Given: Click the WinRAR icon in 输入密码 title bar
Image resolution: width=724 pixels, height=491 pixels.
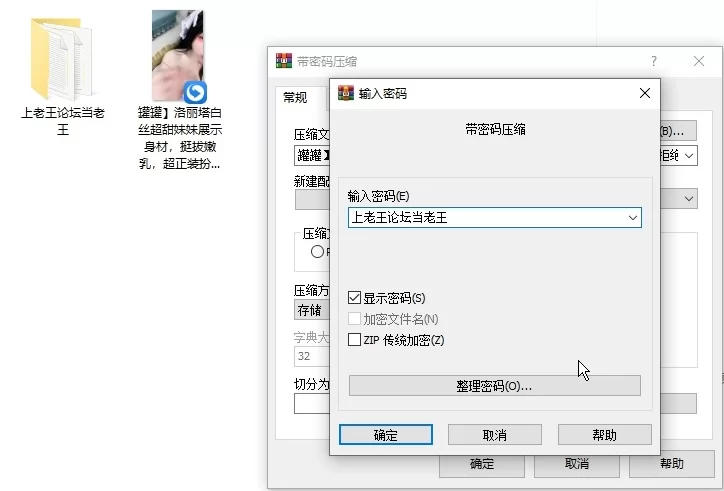Looking at the screenshot, I should click(346, 93).
